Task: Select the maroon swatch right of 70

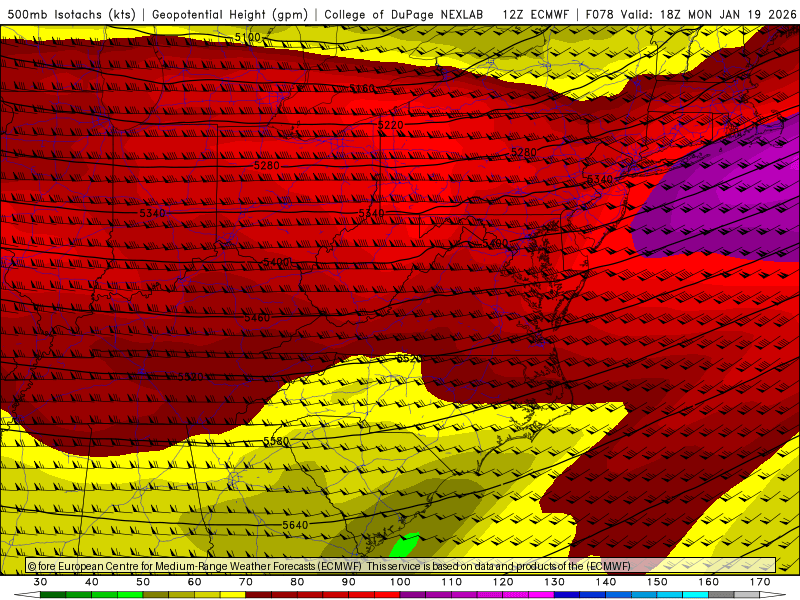Action: point(259,595)
